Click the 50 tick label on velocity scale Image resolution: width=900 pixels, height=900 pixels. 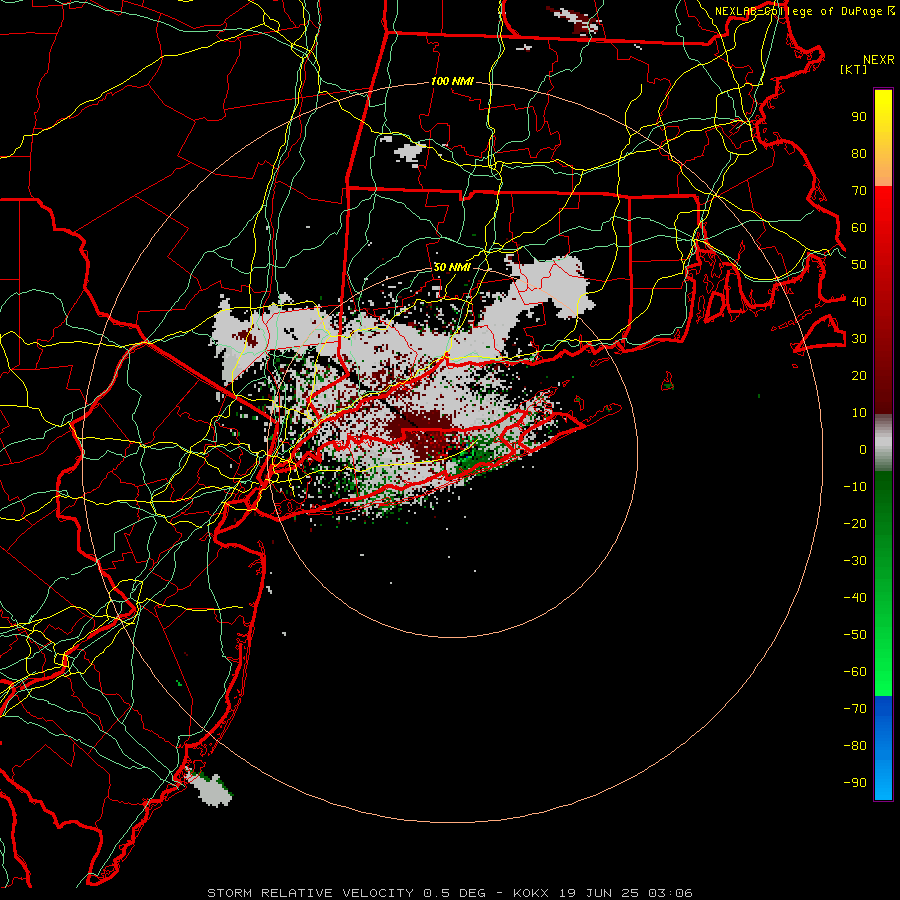coord(859,265)
